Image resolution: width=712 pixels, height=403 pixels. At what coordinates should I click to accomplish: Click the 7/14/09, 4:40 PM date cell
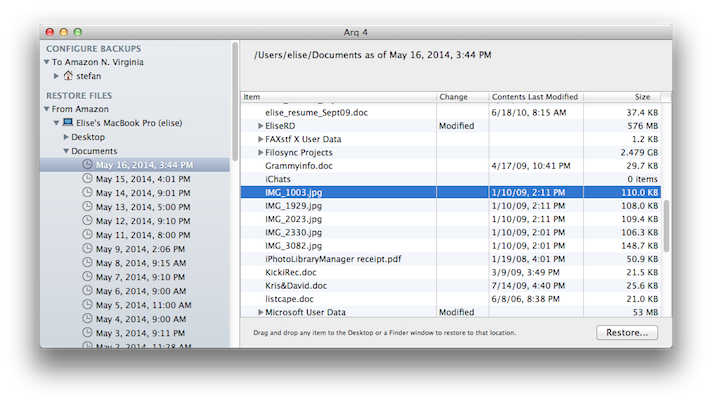point(528,285)
